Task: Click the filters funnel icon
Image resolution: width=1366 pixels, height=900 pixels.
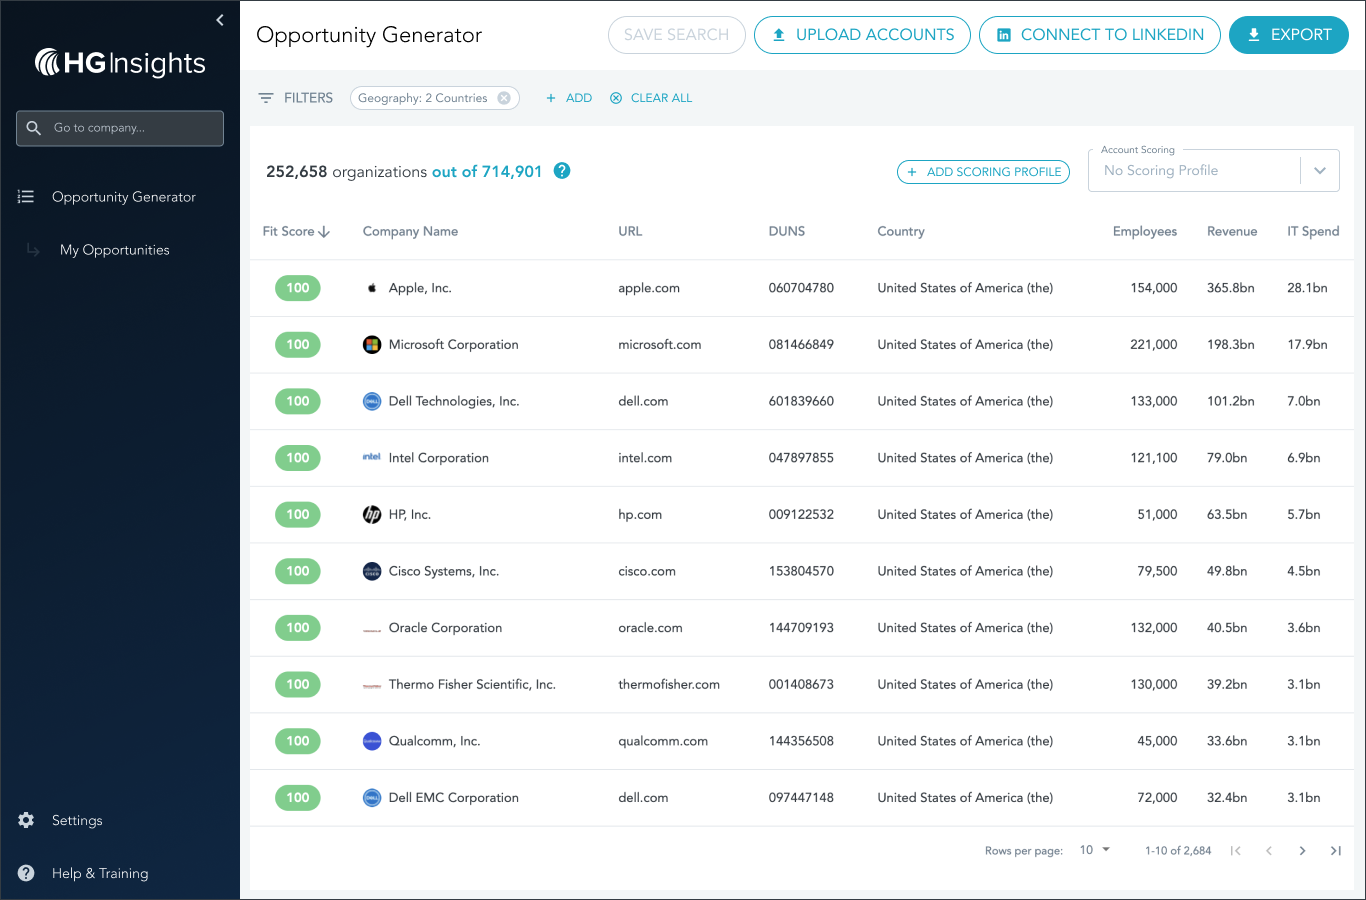Action: pyautogui.click(x=266, y=98)
